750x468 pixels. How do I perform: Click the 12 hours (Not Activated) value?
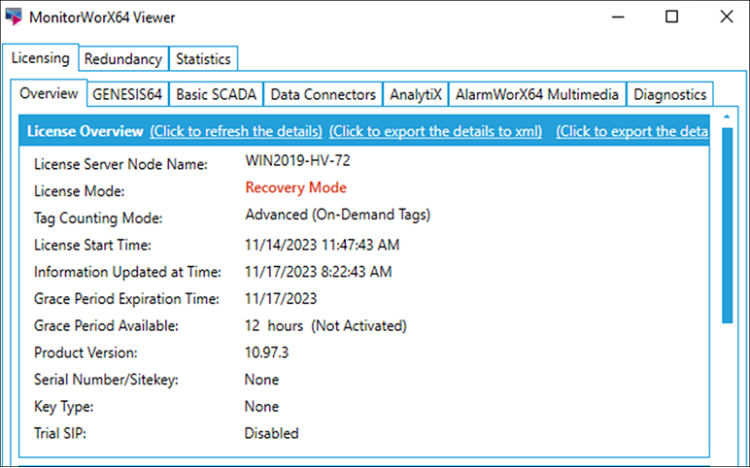click(x=326, y=326)
